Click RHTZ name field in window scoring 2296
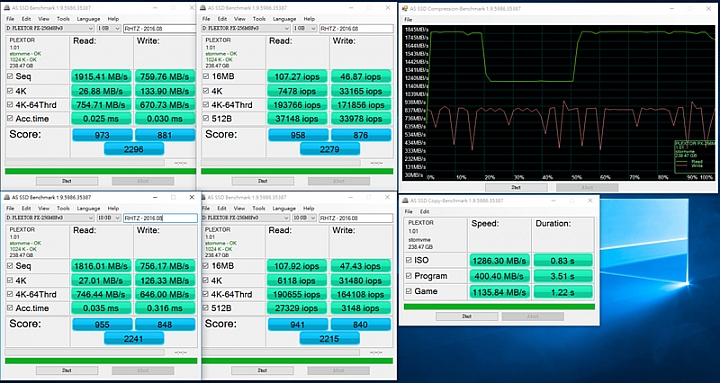Image resolution: width=720 pixels, height=383 pixels. pyautogui.click(x=159, y=28)
